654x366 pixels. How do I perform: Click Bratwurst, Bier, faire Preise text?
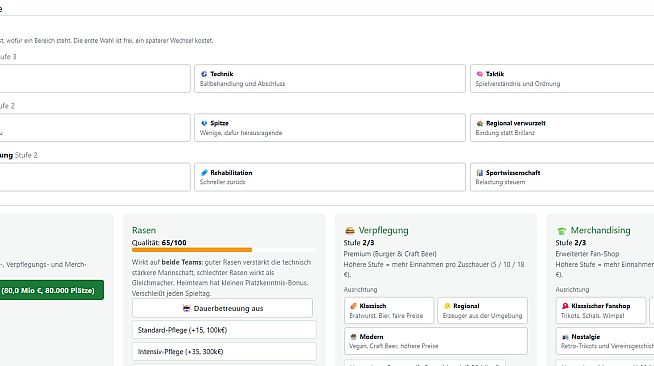point(386,316)
